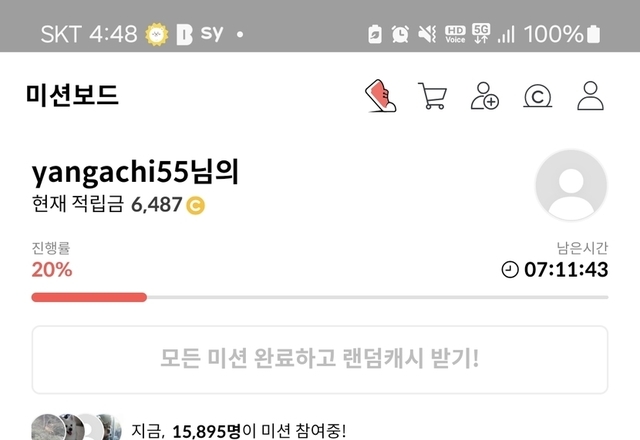Open the my profile icon
Viewport: 640px width, 440px height.
[590, 96]
